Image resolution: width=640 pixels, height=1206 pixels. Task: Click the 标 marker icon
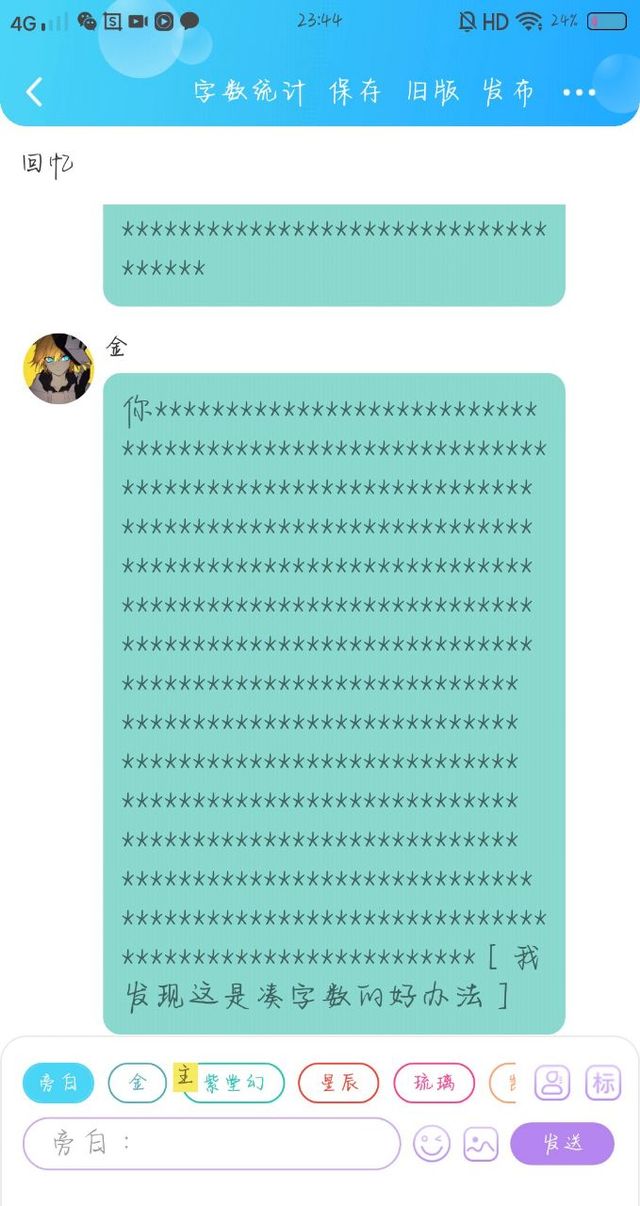[x=603, y=1082]
